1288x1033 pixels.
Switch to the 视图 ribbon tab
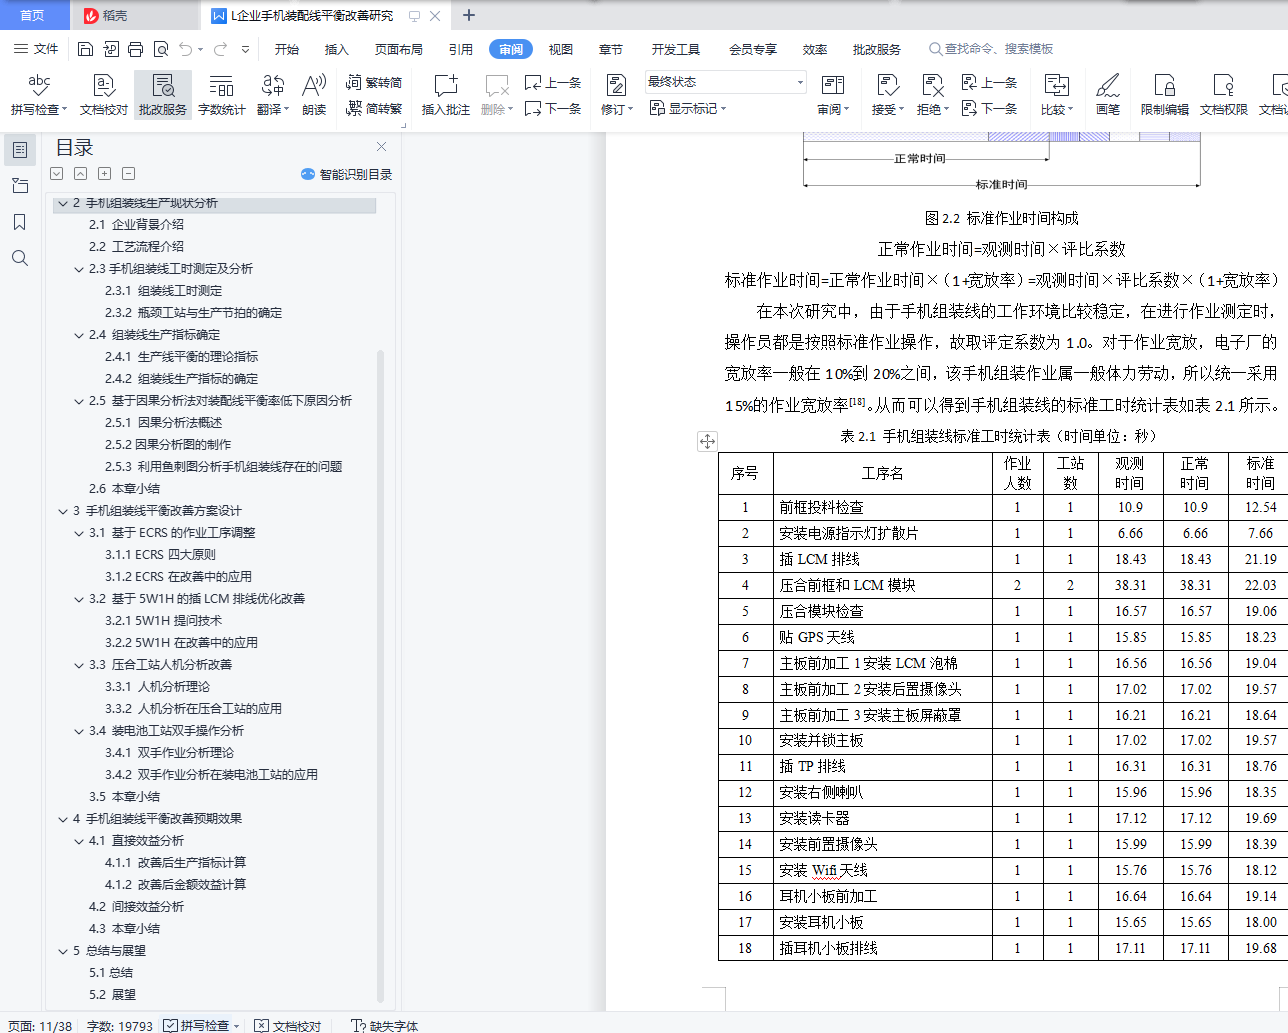point(561,49)
